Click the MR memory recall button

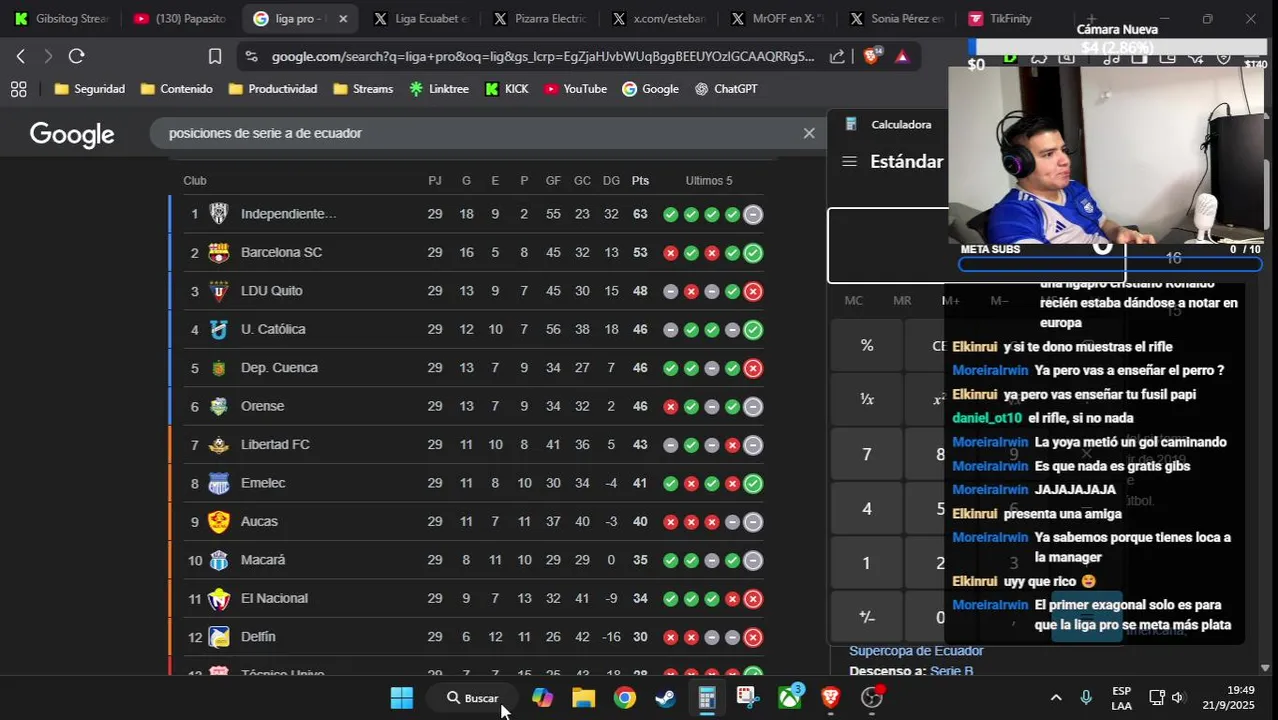(902, 300)
